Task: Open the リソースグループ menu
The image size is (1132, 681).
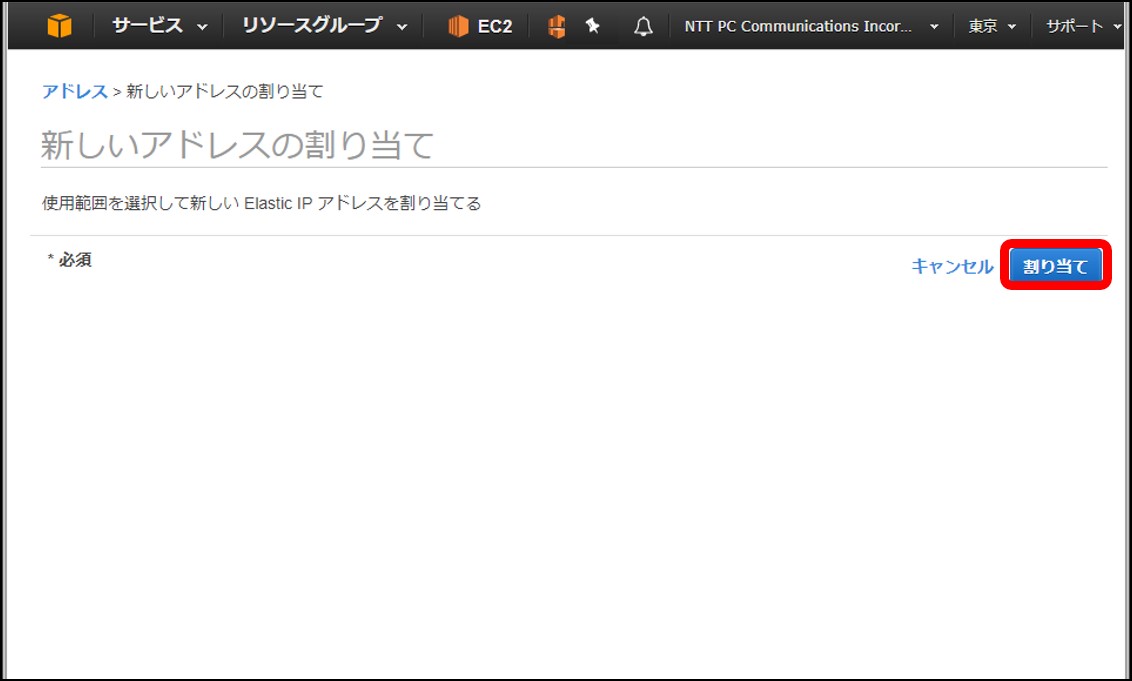Action: tap(324, 26)
